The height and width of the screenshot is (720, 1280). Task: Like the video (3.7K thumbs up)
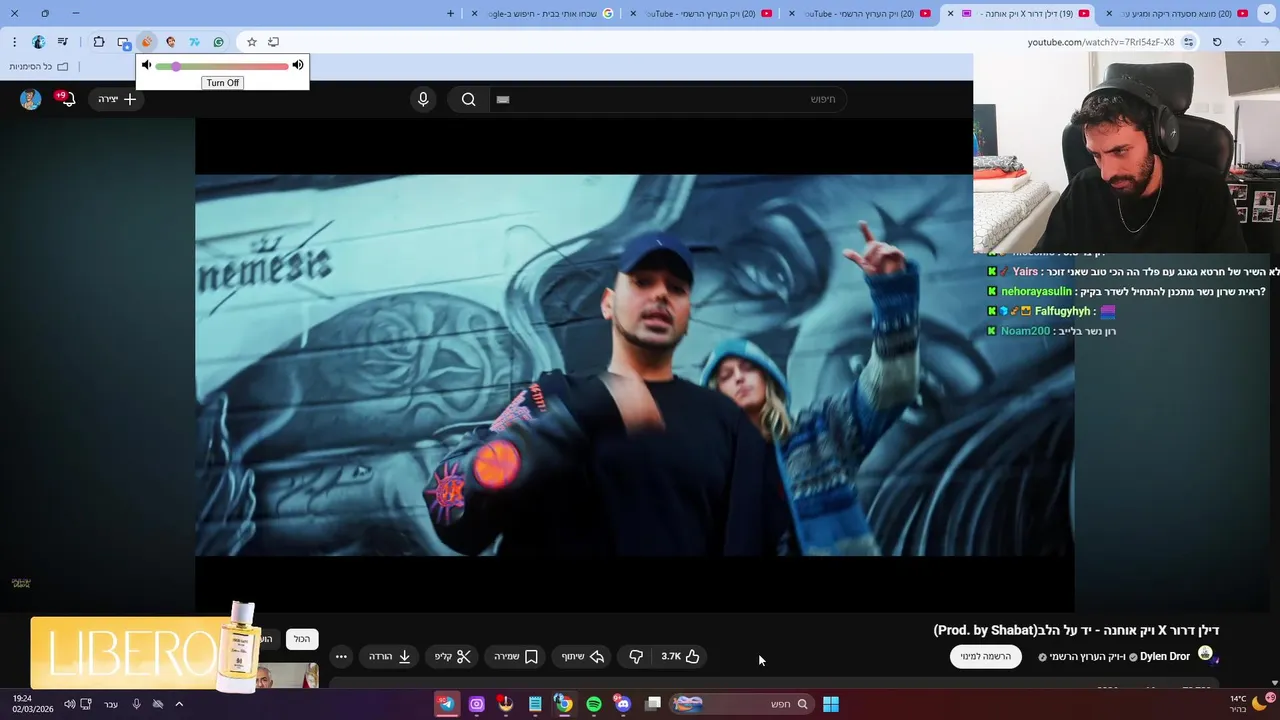click(x=680, y=657)
